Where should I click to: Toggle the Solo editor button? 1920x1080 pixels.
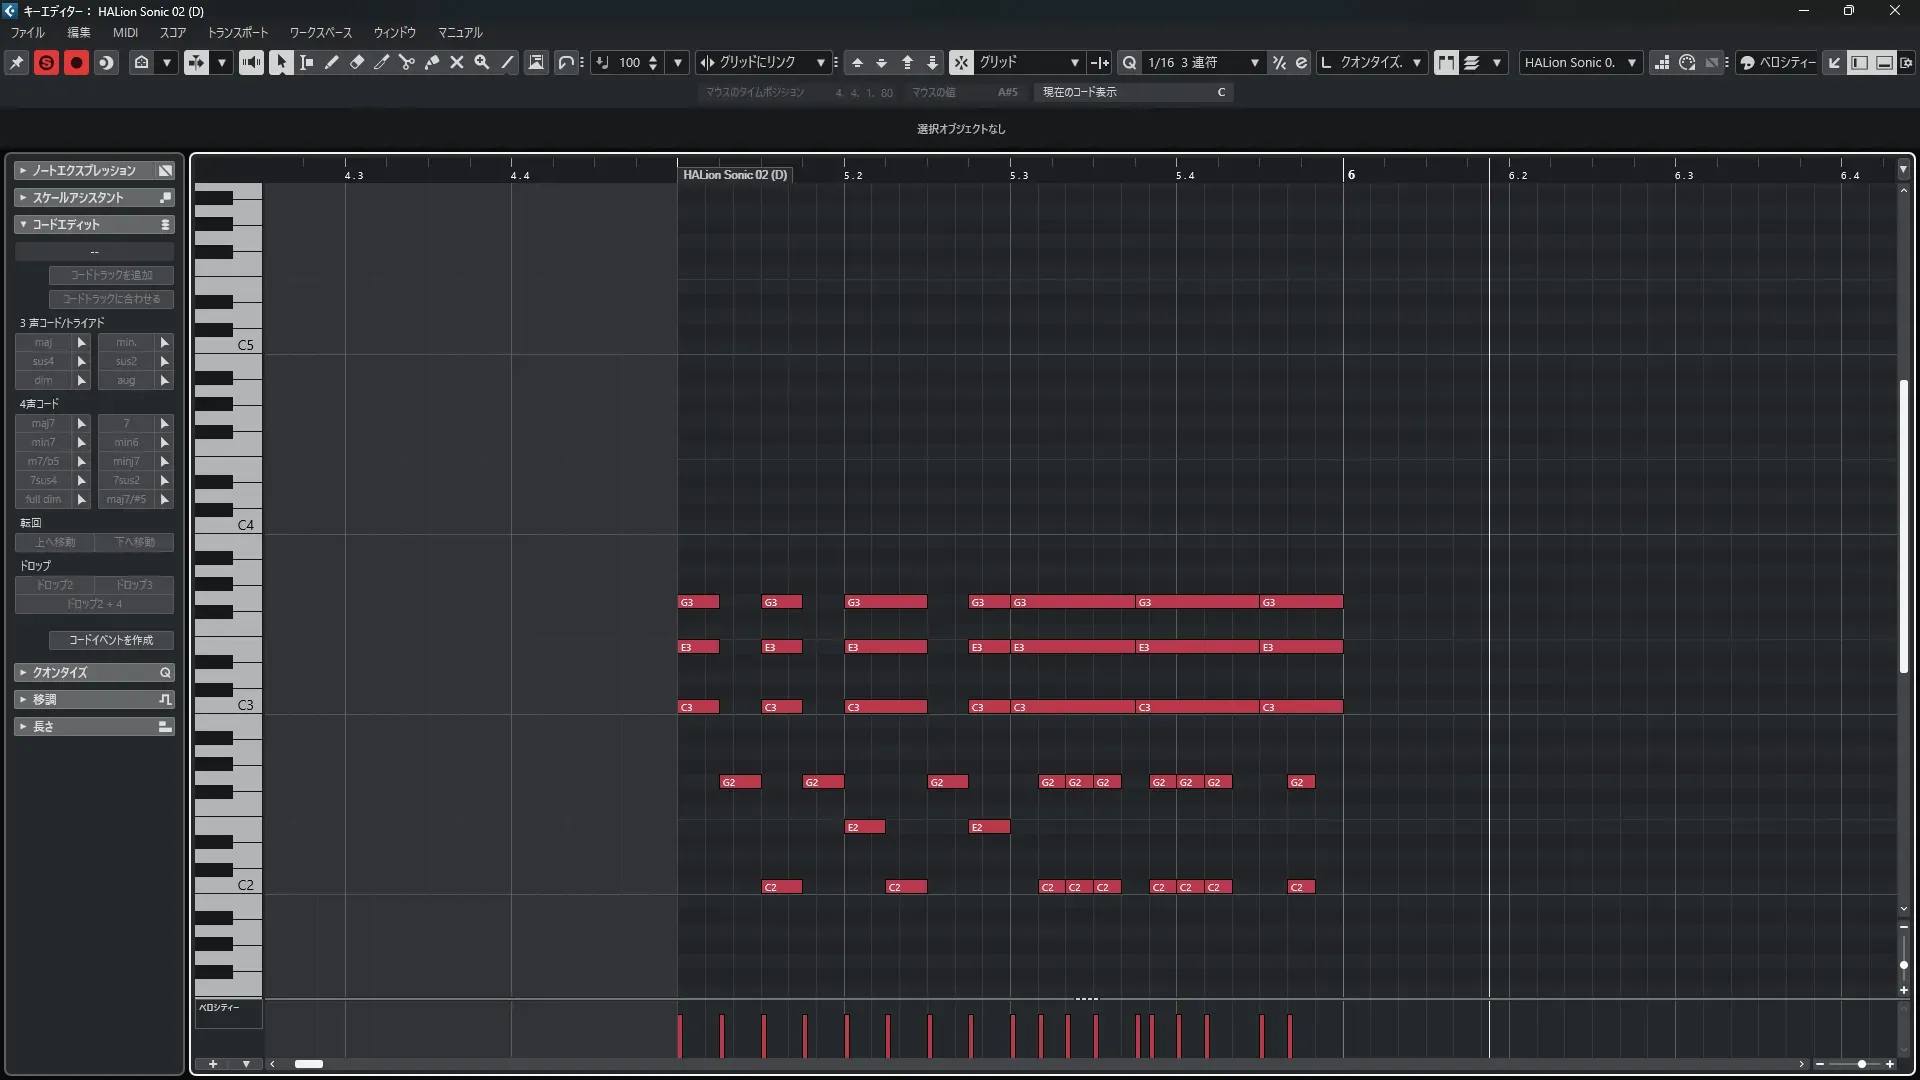(46, 62)
